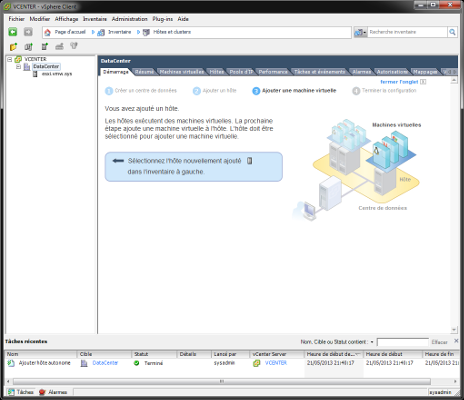Screen dimensions: 464x400
Task: Click the recent tasks filter text field
Action: click(403, 342)
